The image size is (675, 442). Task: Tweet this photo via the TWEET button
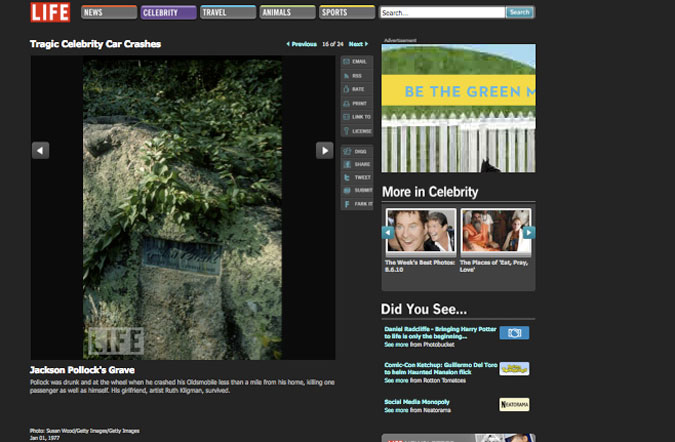click(x=357, y=177)
